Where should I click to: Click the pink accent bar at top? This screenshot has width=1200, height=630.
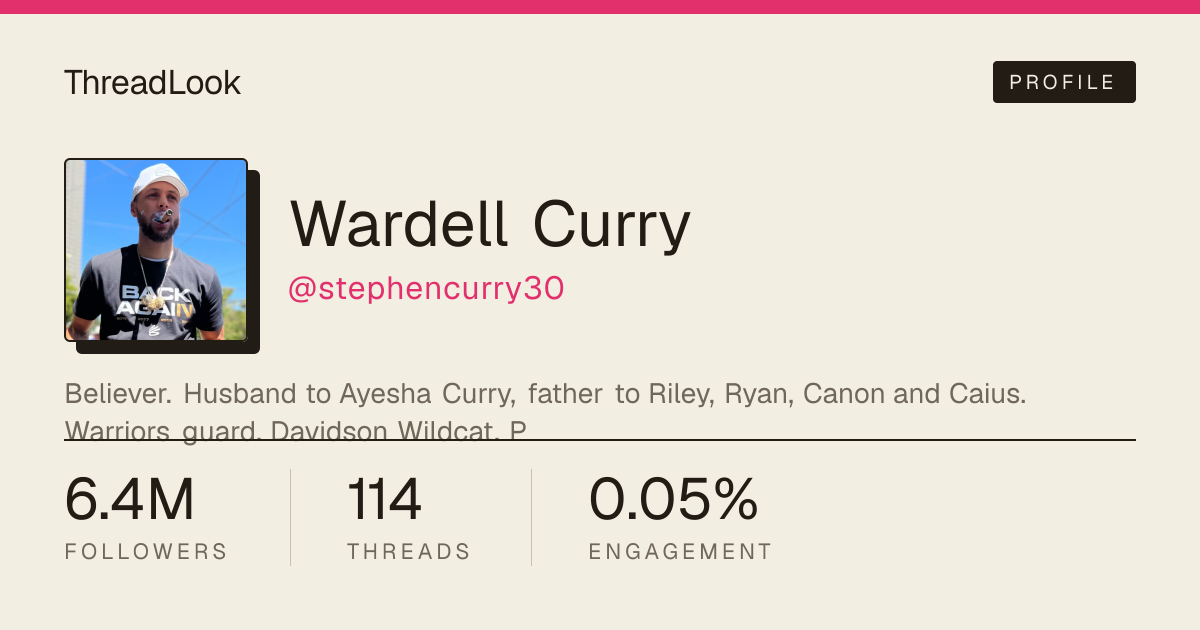600,7
